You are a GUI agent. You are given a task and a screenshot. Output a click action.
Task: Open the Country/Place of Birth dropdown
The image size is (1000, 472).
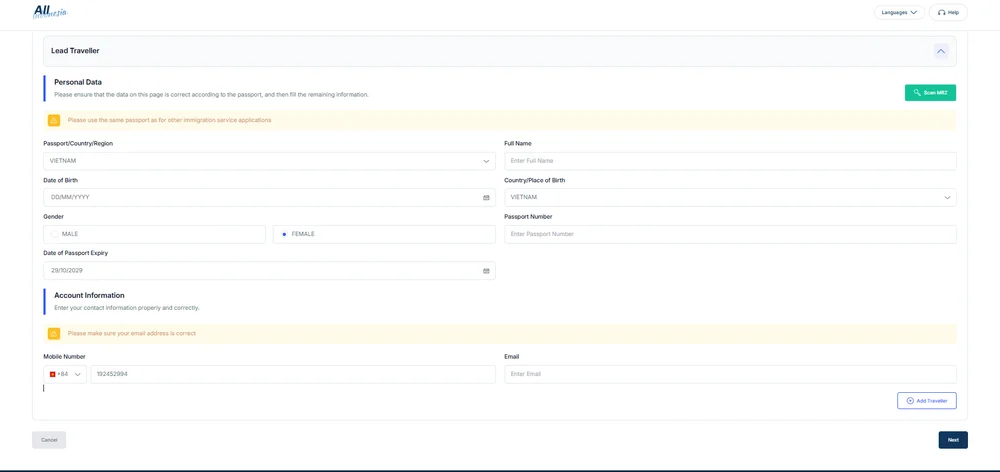730,198
